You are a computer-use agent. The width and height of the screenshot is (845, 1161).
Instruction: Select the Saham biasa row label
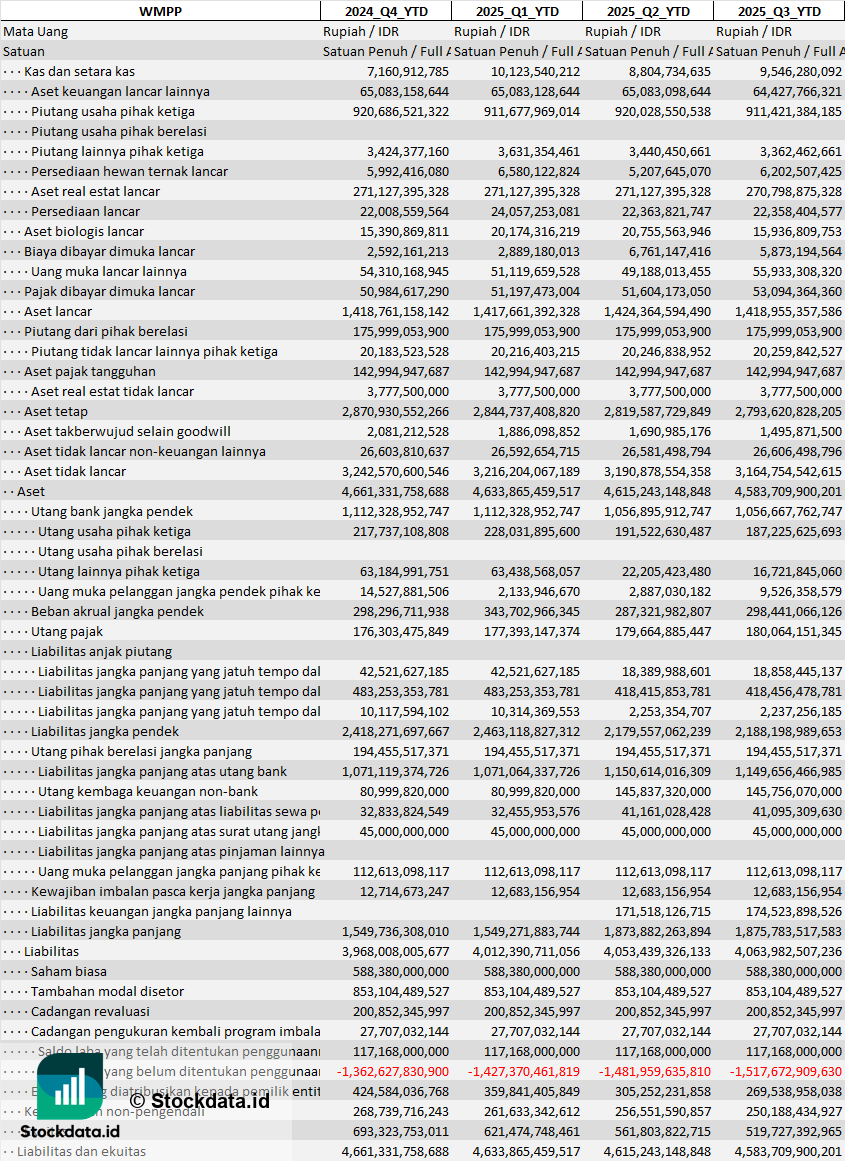coord(68,971)
